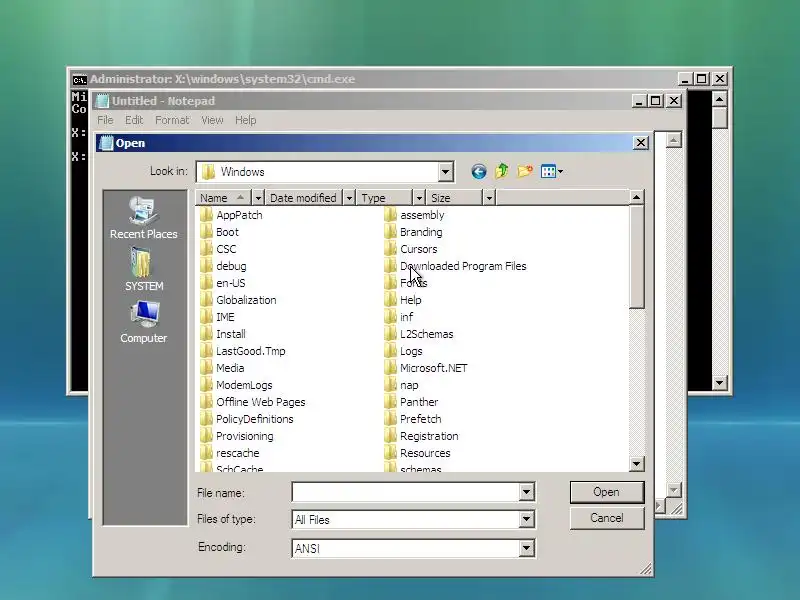The height and width of the screenshot is (600, 800).
Task: Select the AppPatch folder icon
Action: point(206,215)
